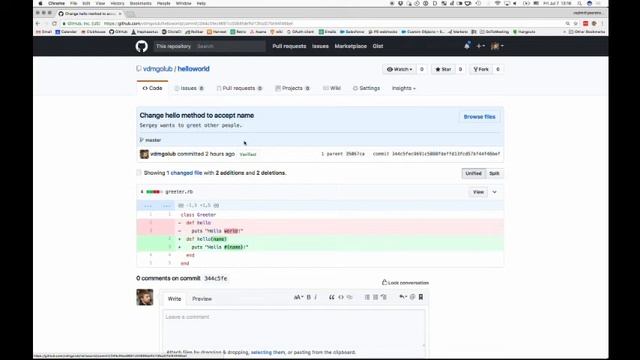Switch to the Projects tab
Image resolution: width=640 pixels, height=360 pixels.
292,88
